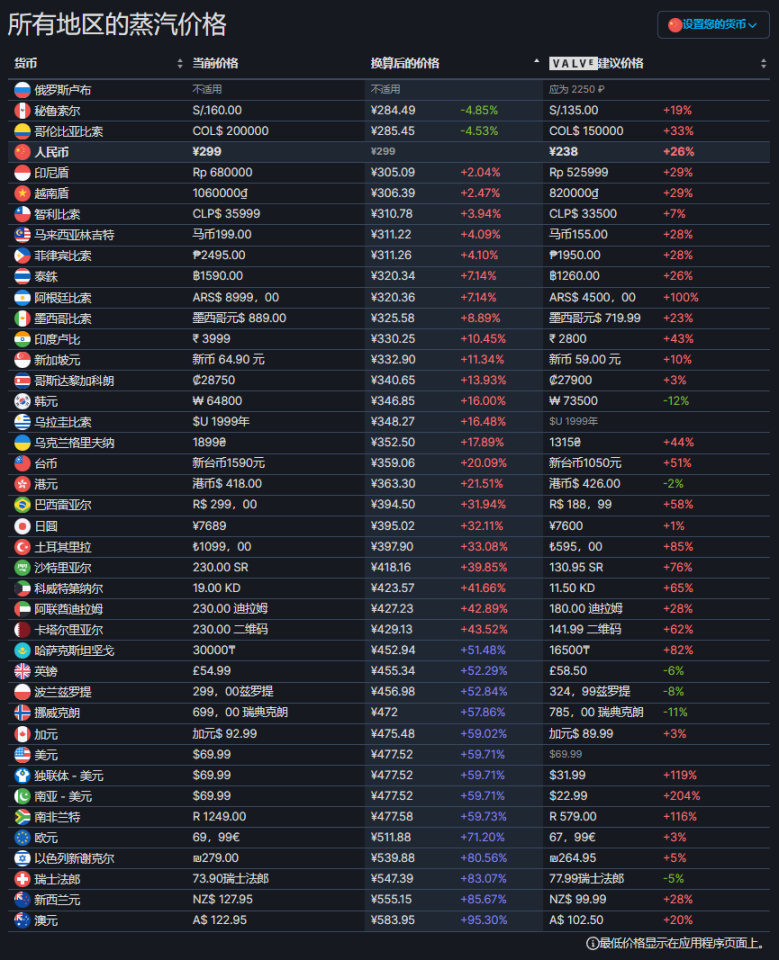The height and width of the screenshot is (960, 779).
Task: Select the ¥7689 price in 日圆 row
Action: (x=209, y=526)
